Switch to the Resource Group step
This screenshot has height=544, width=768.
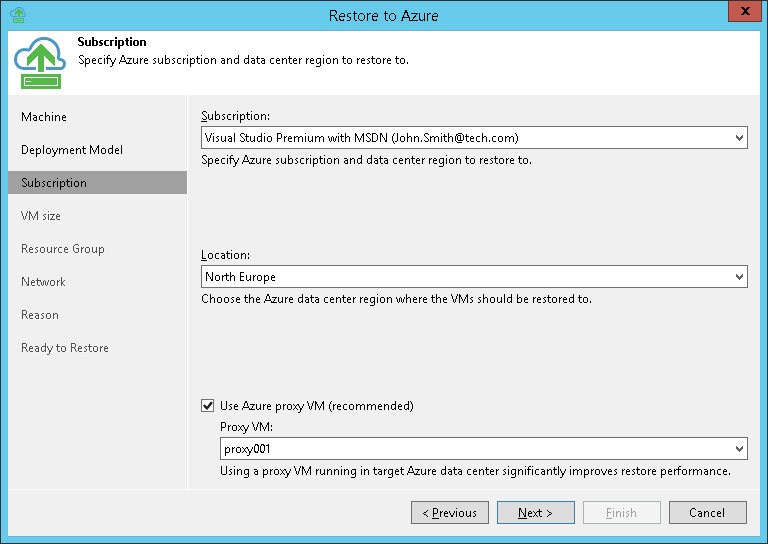click(63, 249)
